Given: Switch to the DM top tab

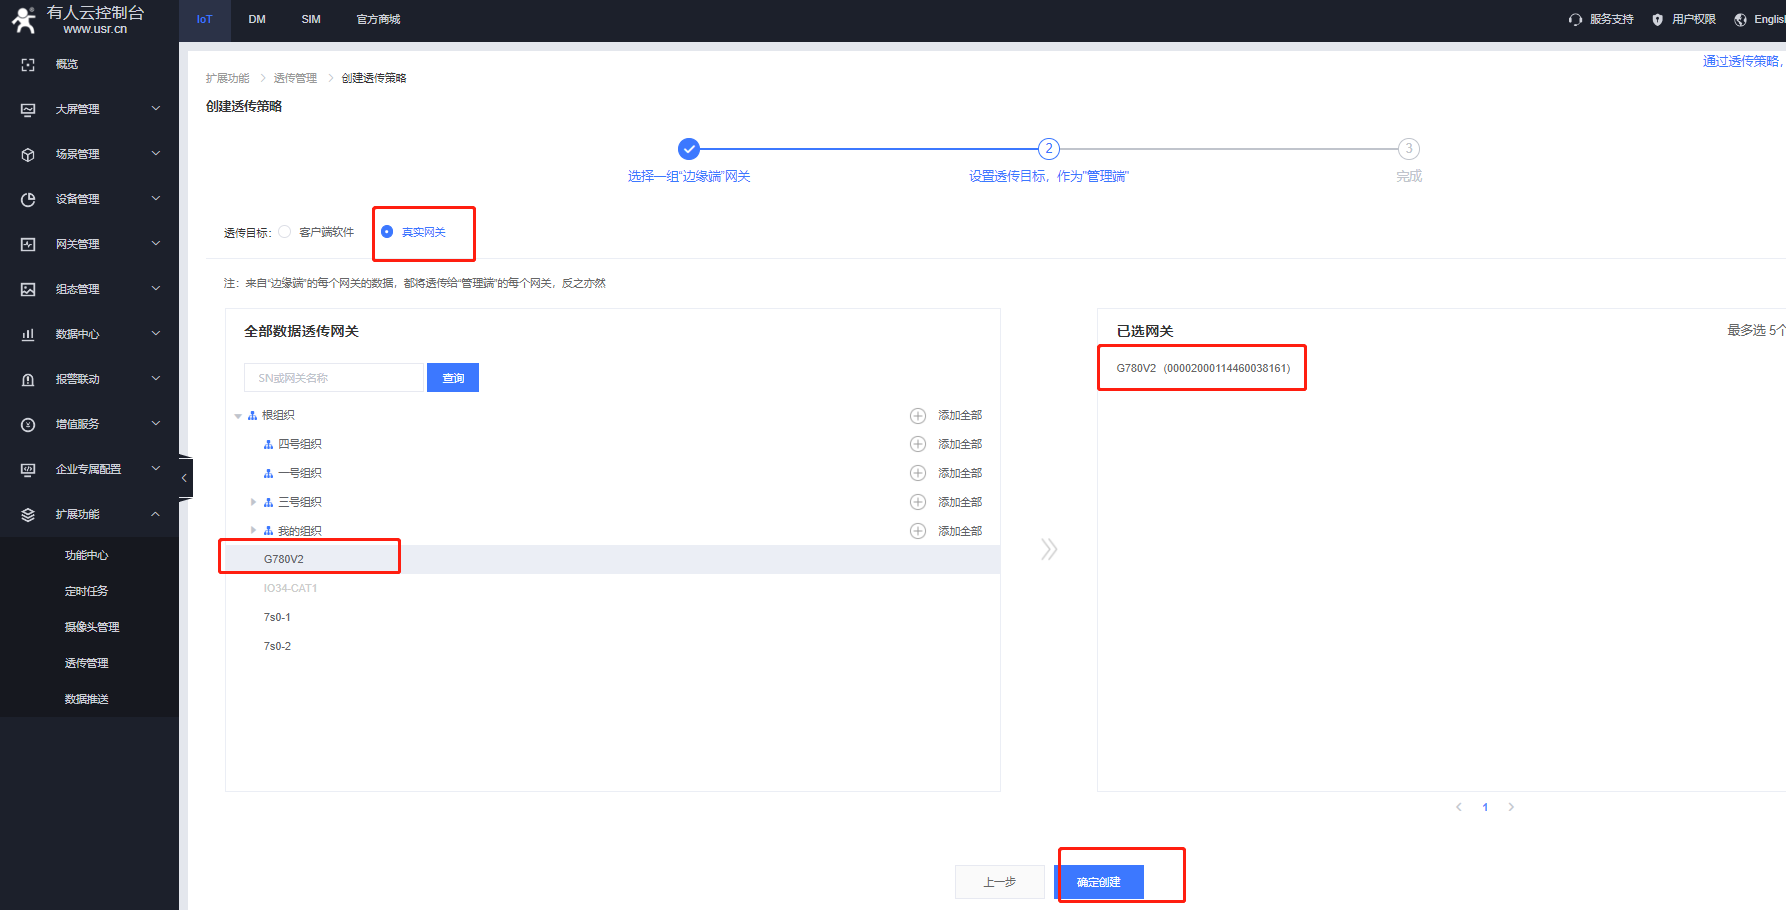Looking at the screenshot, I should (x=257, y=20).
